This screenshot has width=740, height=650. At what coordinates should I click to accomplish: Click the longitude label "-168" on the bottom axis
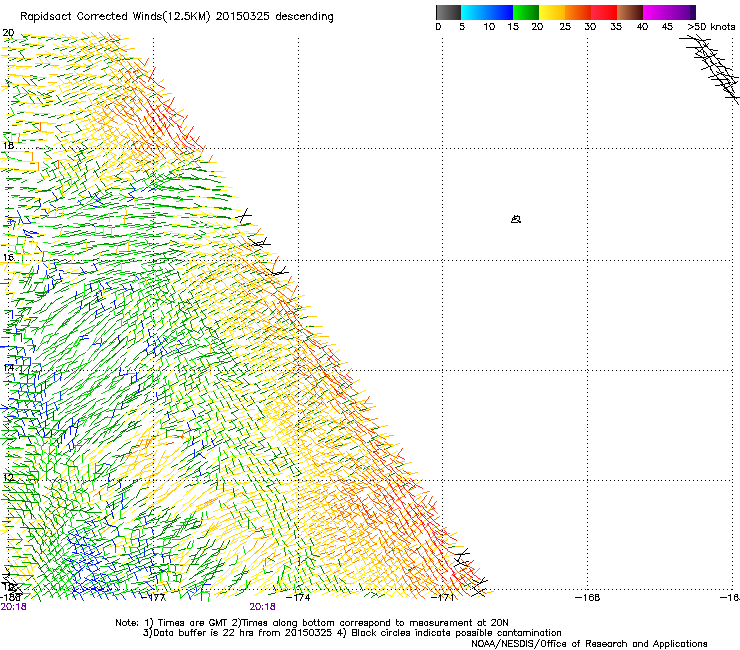click(588, 598)
